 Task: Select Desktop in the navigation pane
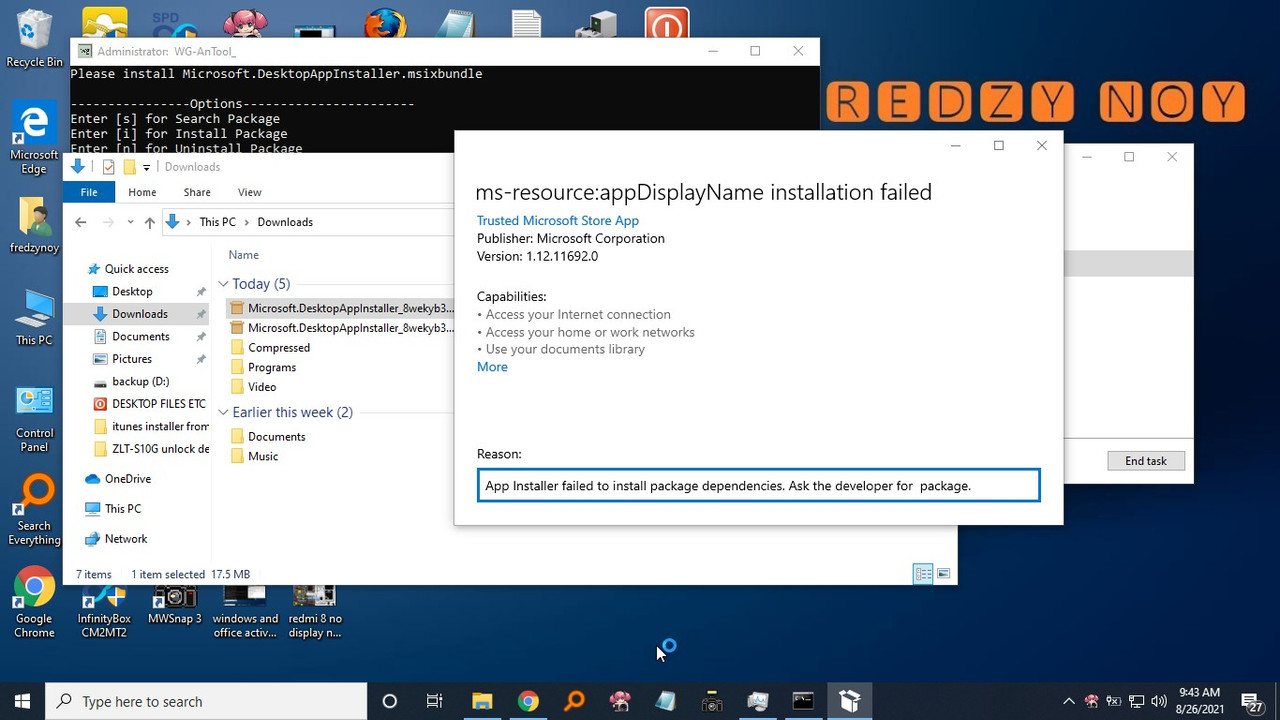[132, 291]
